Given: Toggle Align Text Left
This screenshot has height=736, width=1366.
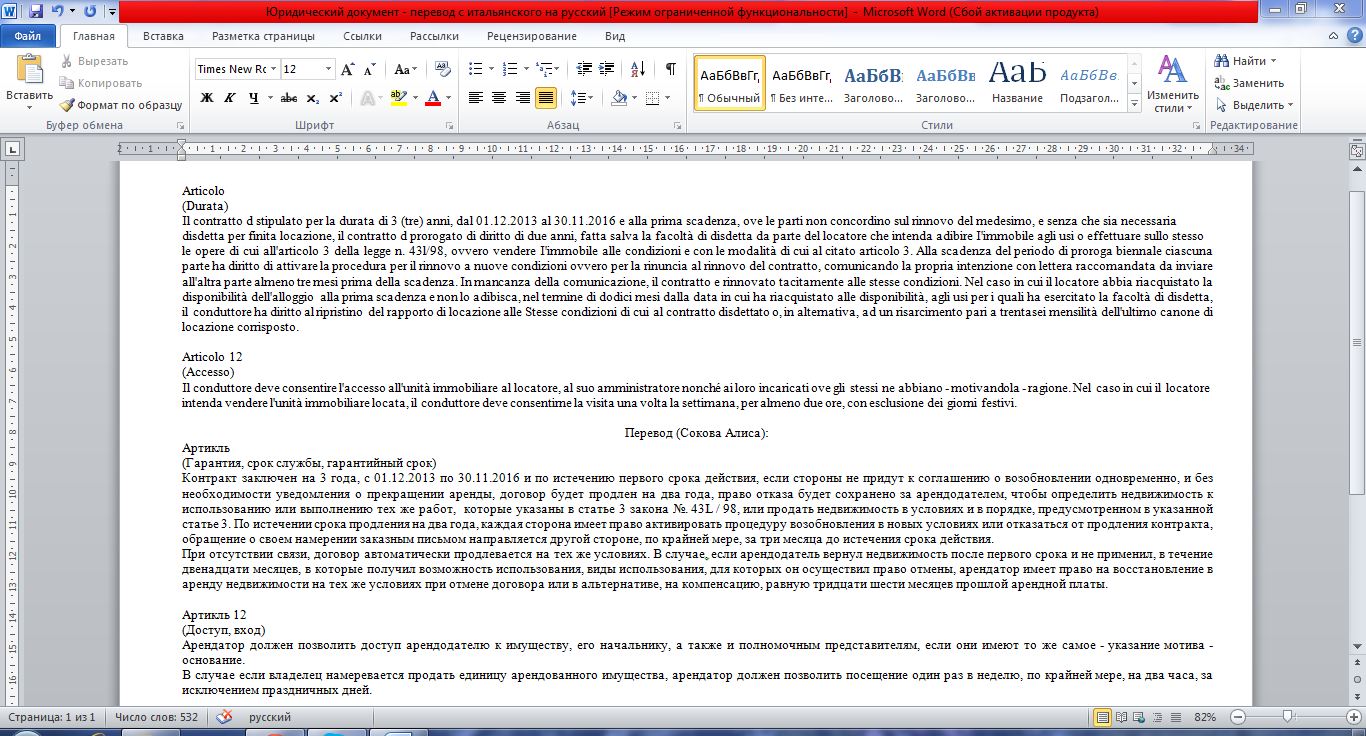Looking at the screenshot, I should (x=476, y=98).
